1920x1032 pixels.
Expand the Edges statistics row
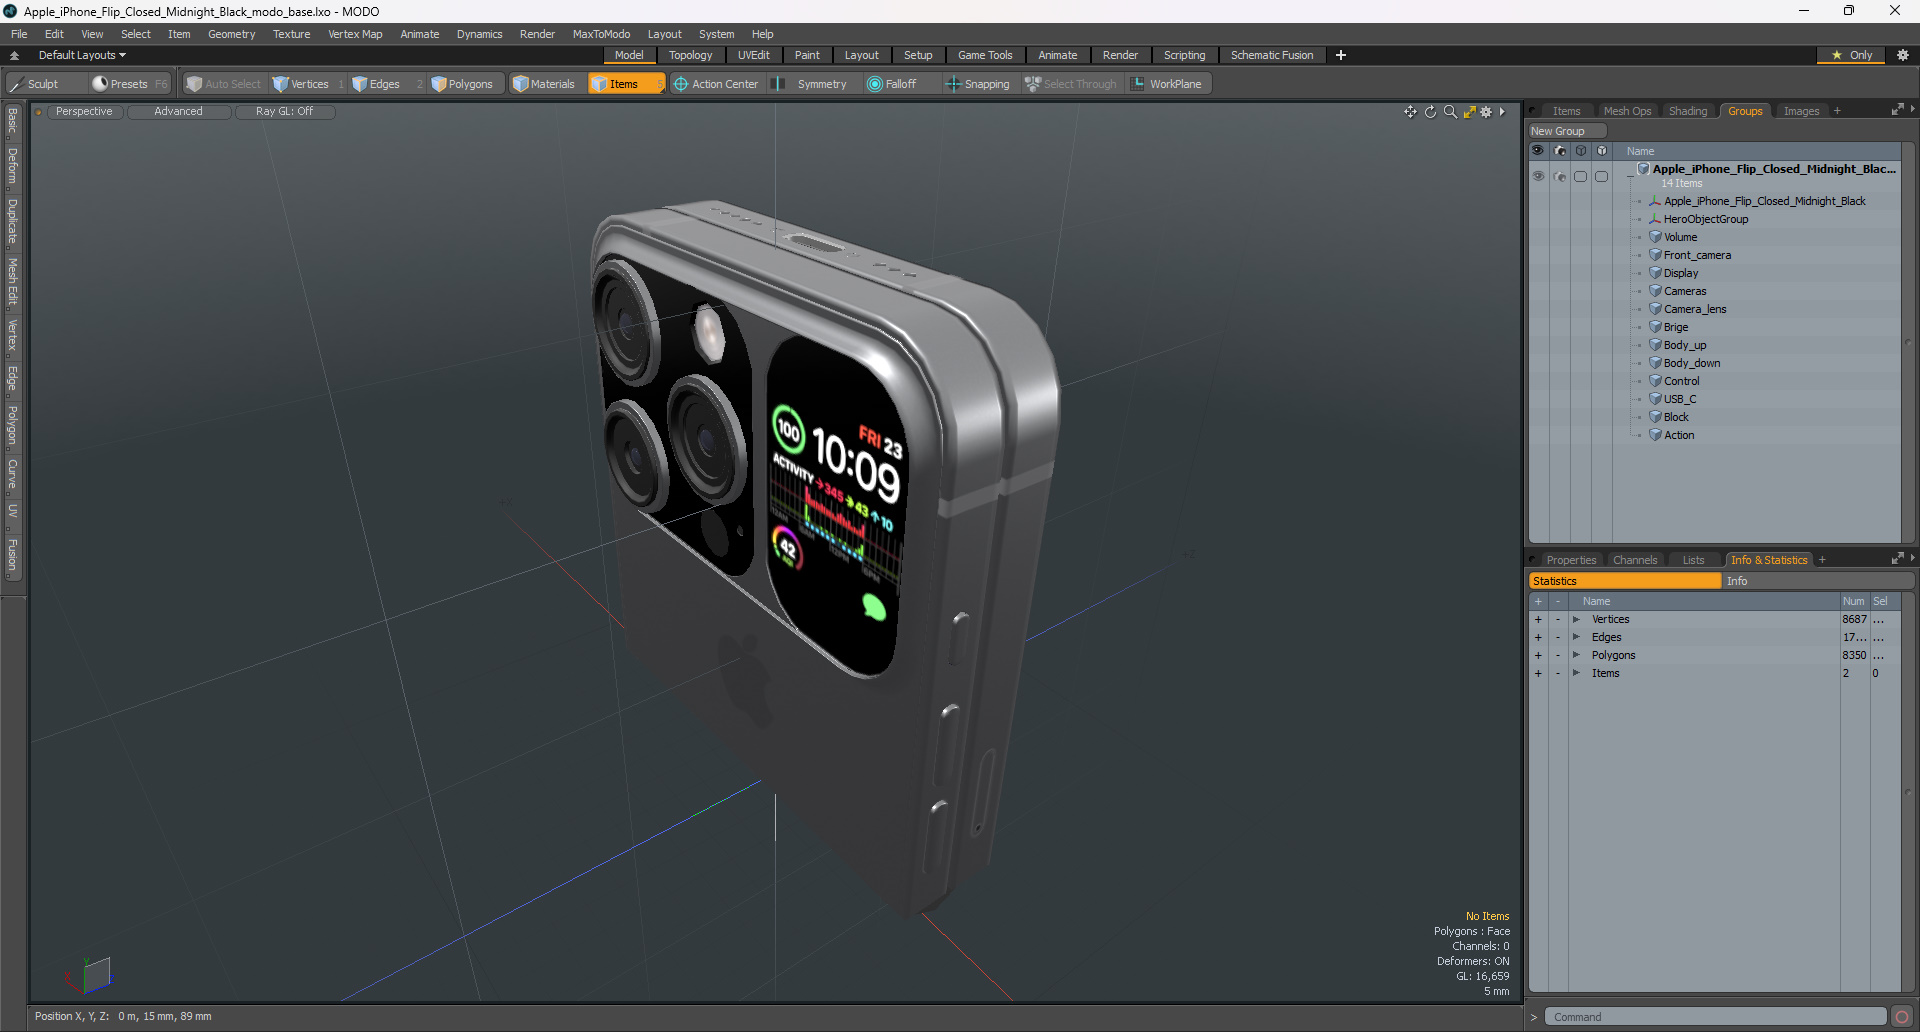point(1576,638)
